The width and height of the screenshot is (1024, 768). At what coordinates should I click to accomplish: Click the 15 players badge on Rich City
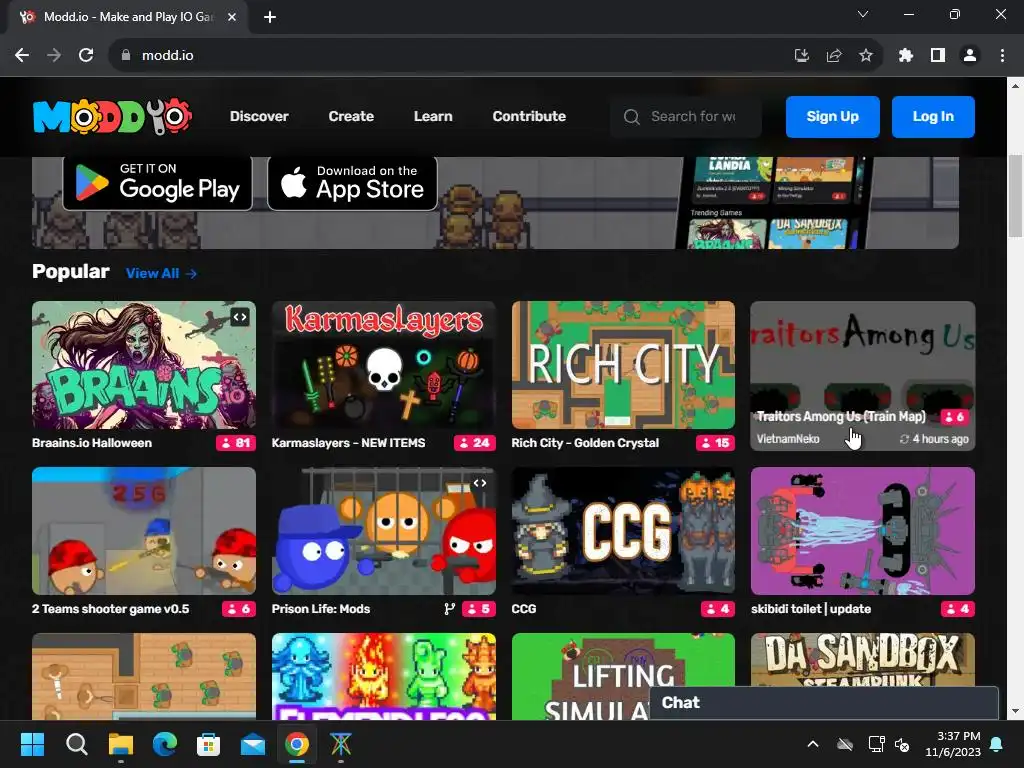[716, 443]
